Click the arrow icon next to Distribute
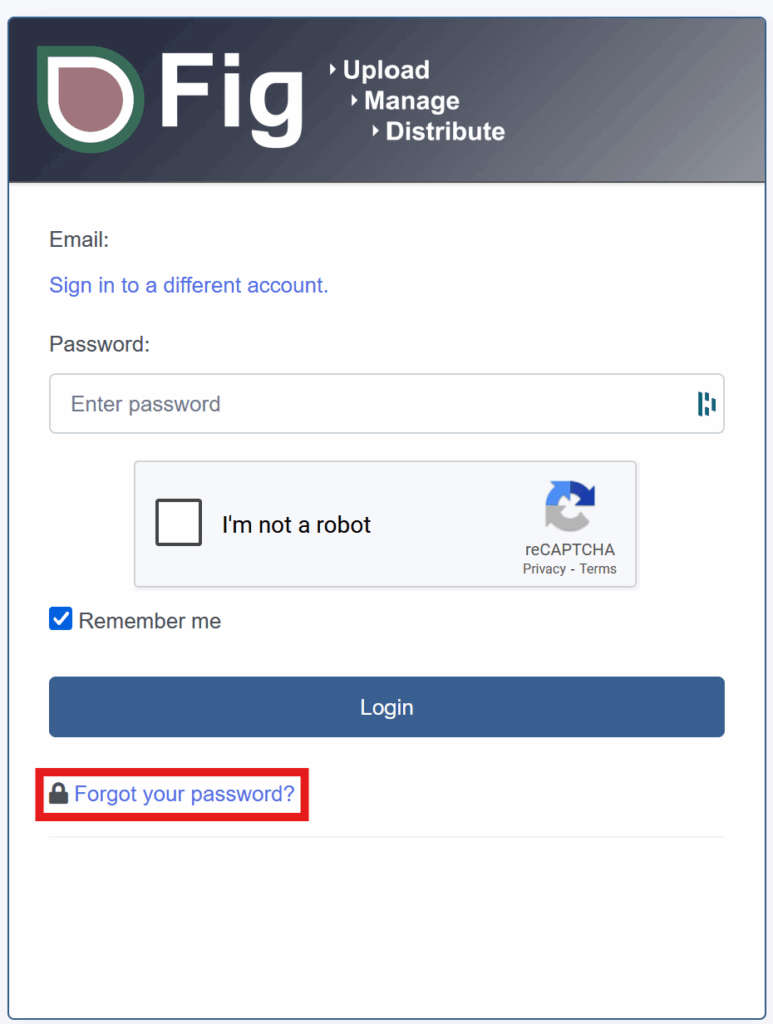Image resolution: width=773 pixels, height=1024 pixels. (x=375, y=131)
